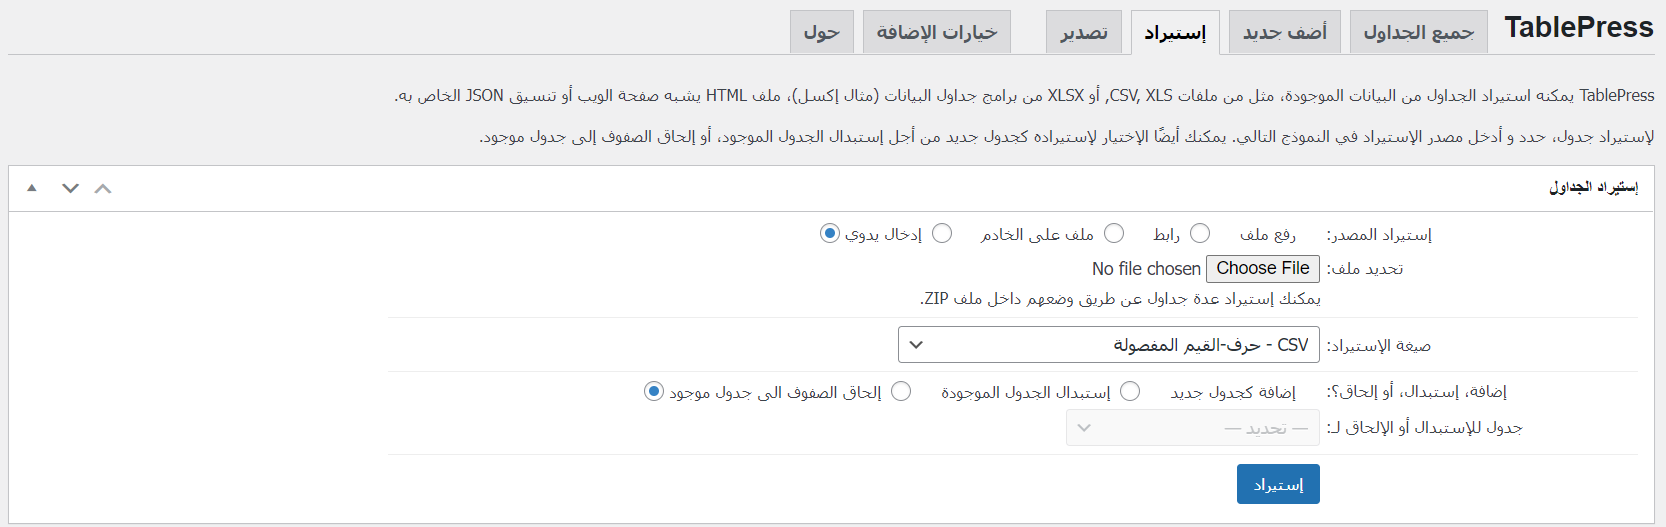Open the import format CSV dropdown
The height and width of the screenshot is (527, 1666).
coord(1108,345)
